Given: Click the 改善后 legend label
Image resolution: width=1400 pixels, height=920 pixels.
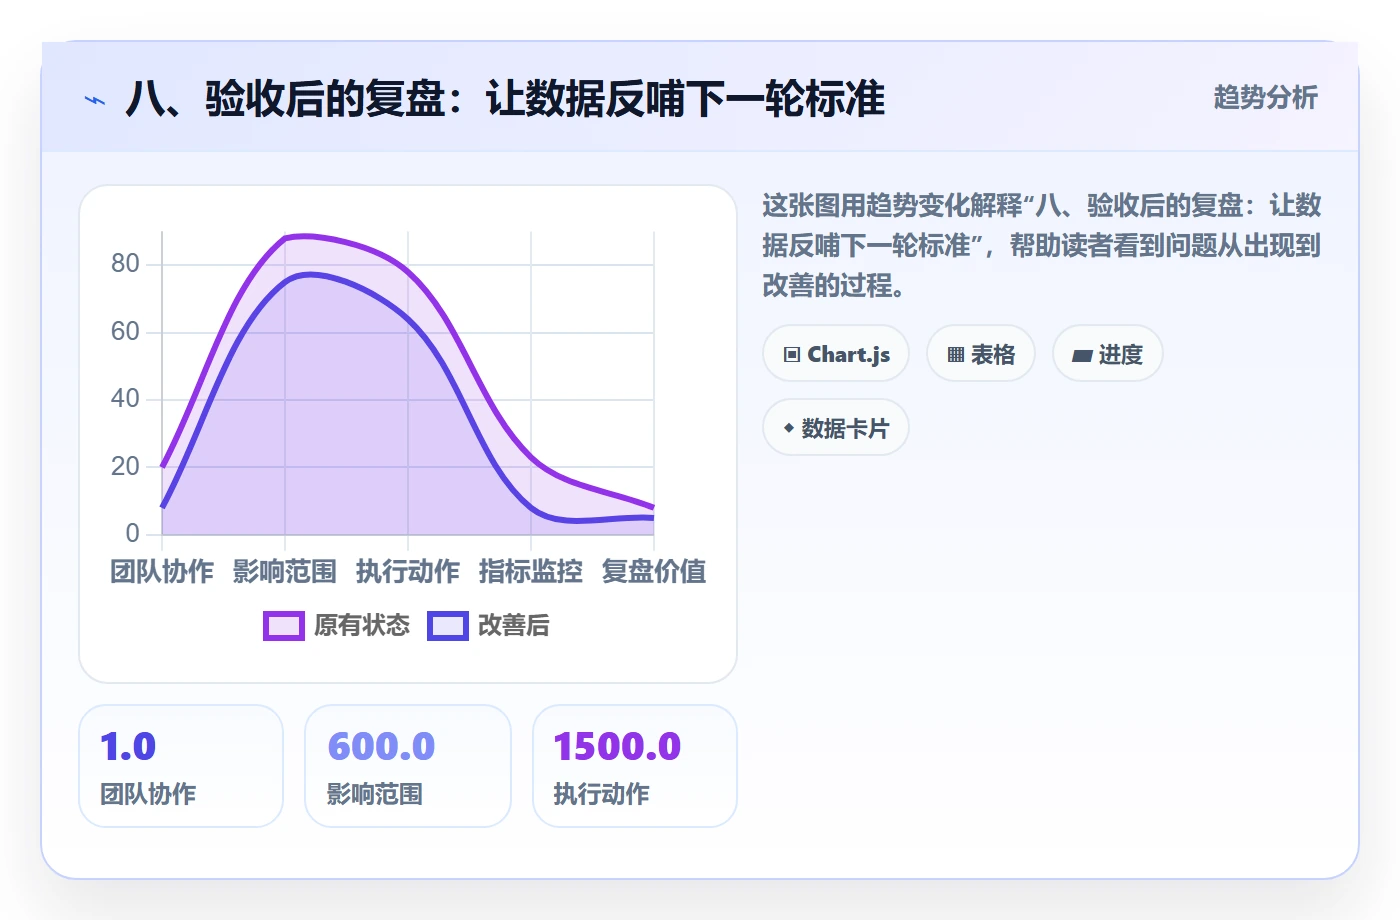Looking at the screenshot, I should [514, 626].
